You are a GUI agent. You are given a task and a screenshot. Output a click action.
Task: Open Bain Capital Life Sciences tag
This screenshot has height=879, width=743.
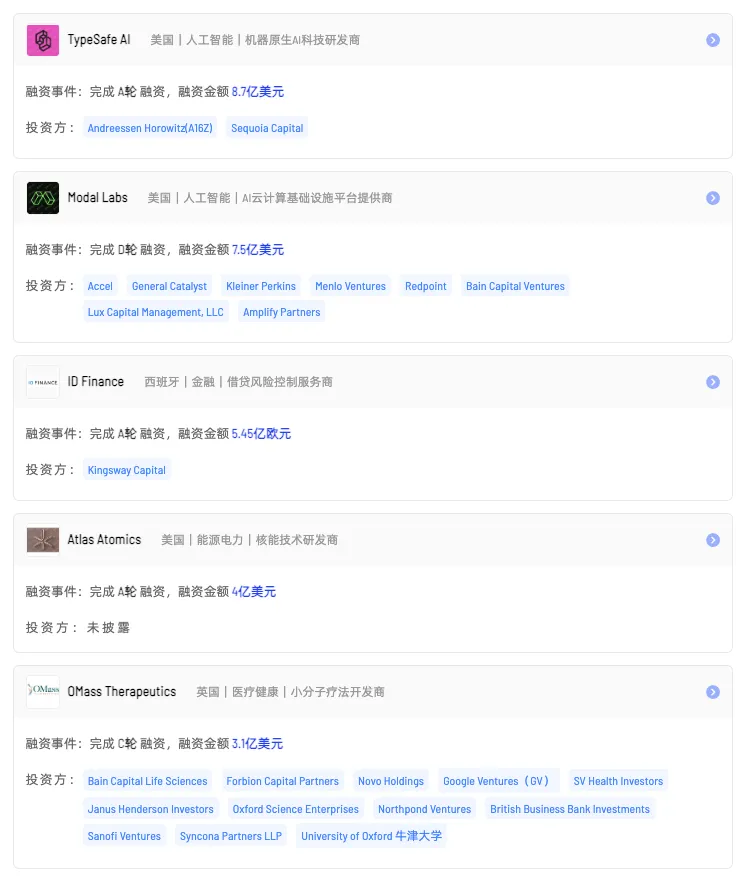point(147,781)
